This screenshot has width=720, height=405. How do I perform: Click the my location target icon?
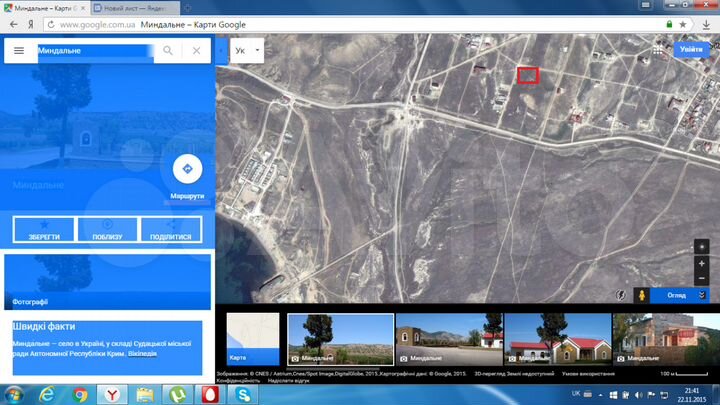point(701,247)
